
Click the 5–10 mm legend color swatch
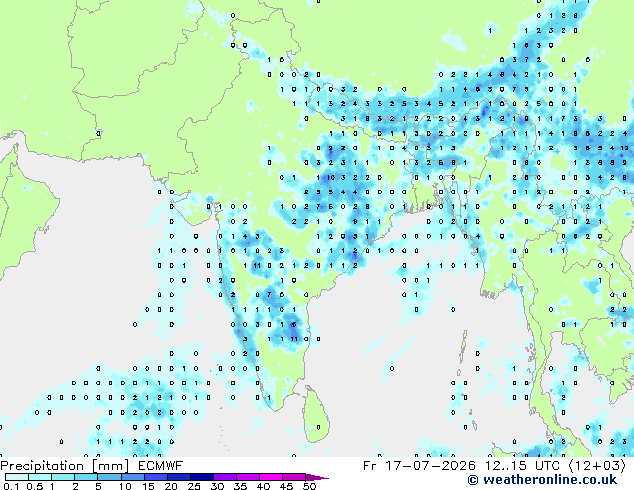point(110,477)
